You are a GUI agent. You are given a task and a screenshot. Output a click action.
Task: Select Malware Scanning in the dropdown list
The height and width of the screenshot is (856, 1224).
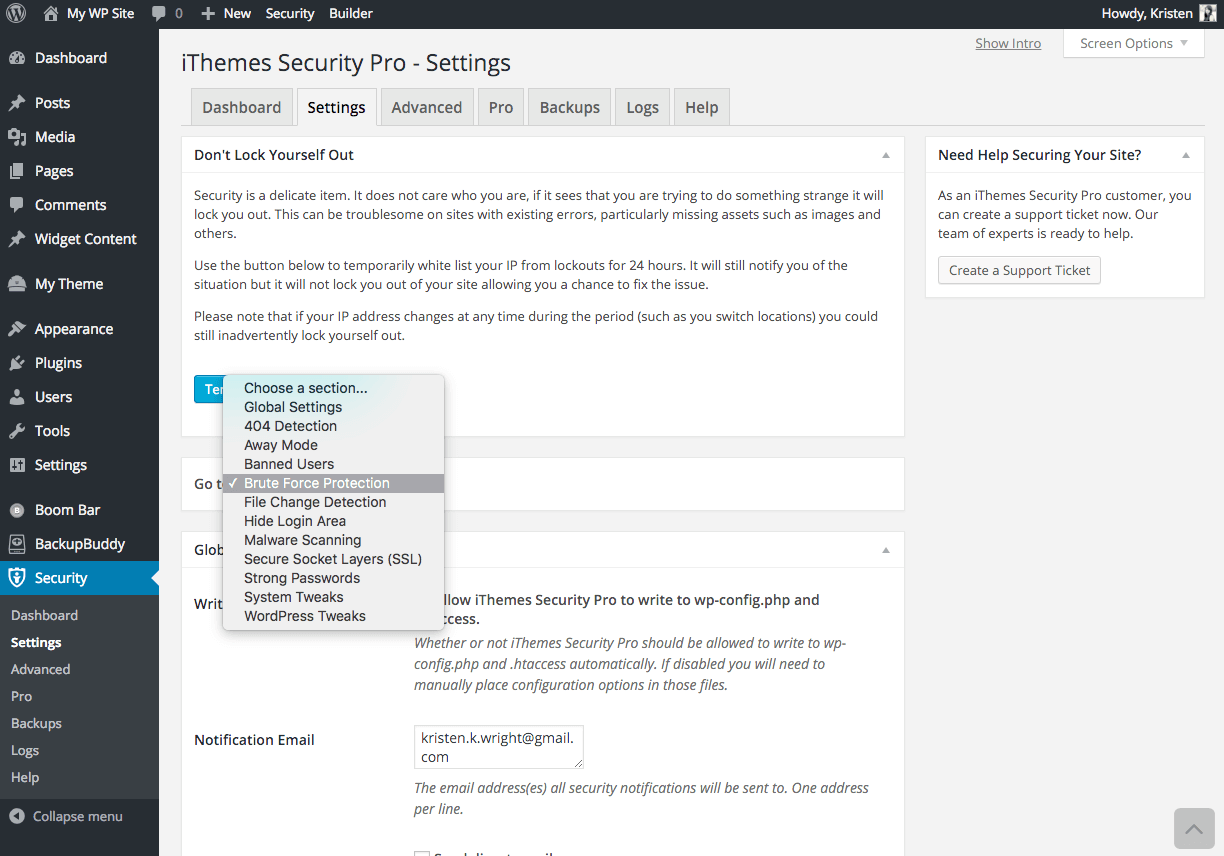click(333, 540)
